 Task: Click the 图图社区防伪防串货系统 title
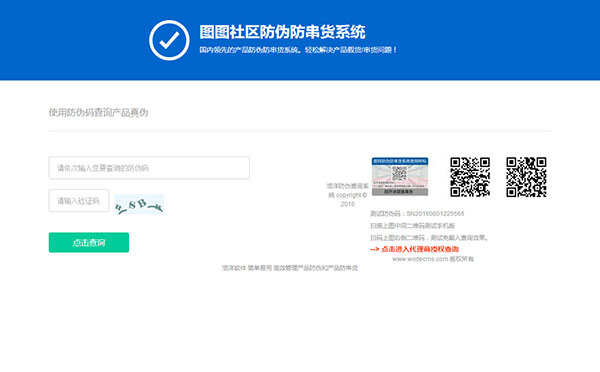pyautogui.click(x=282, y=32)
